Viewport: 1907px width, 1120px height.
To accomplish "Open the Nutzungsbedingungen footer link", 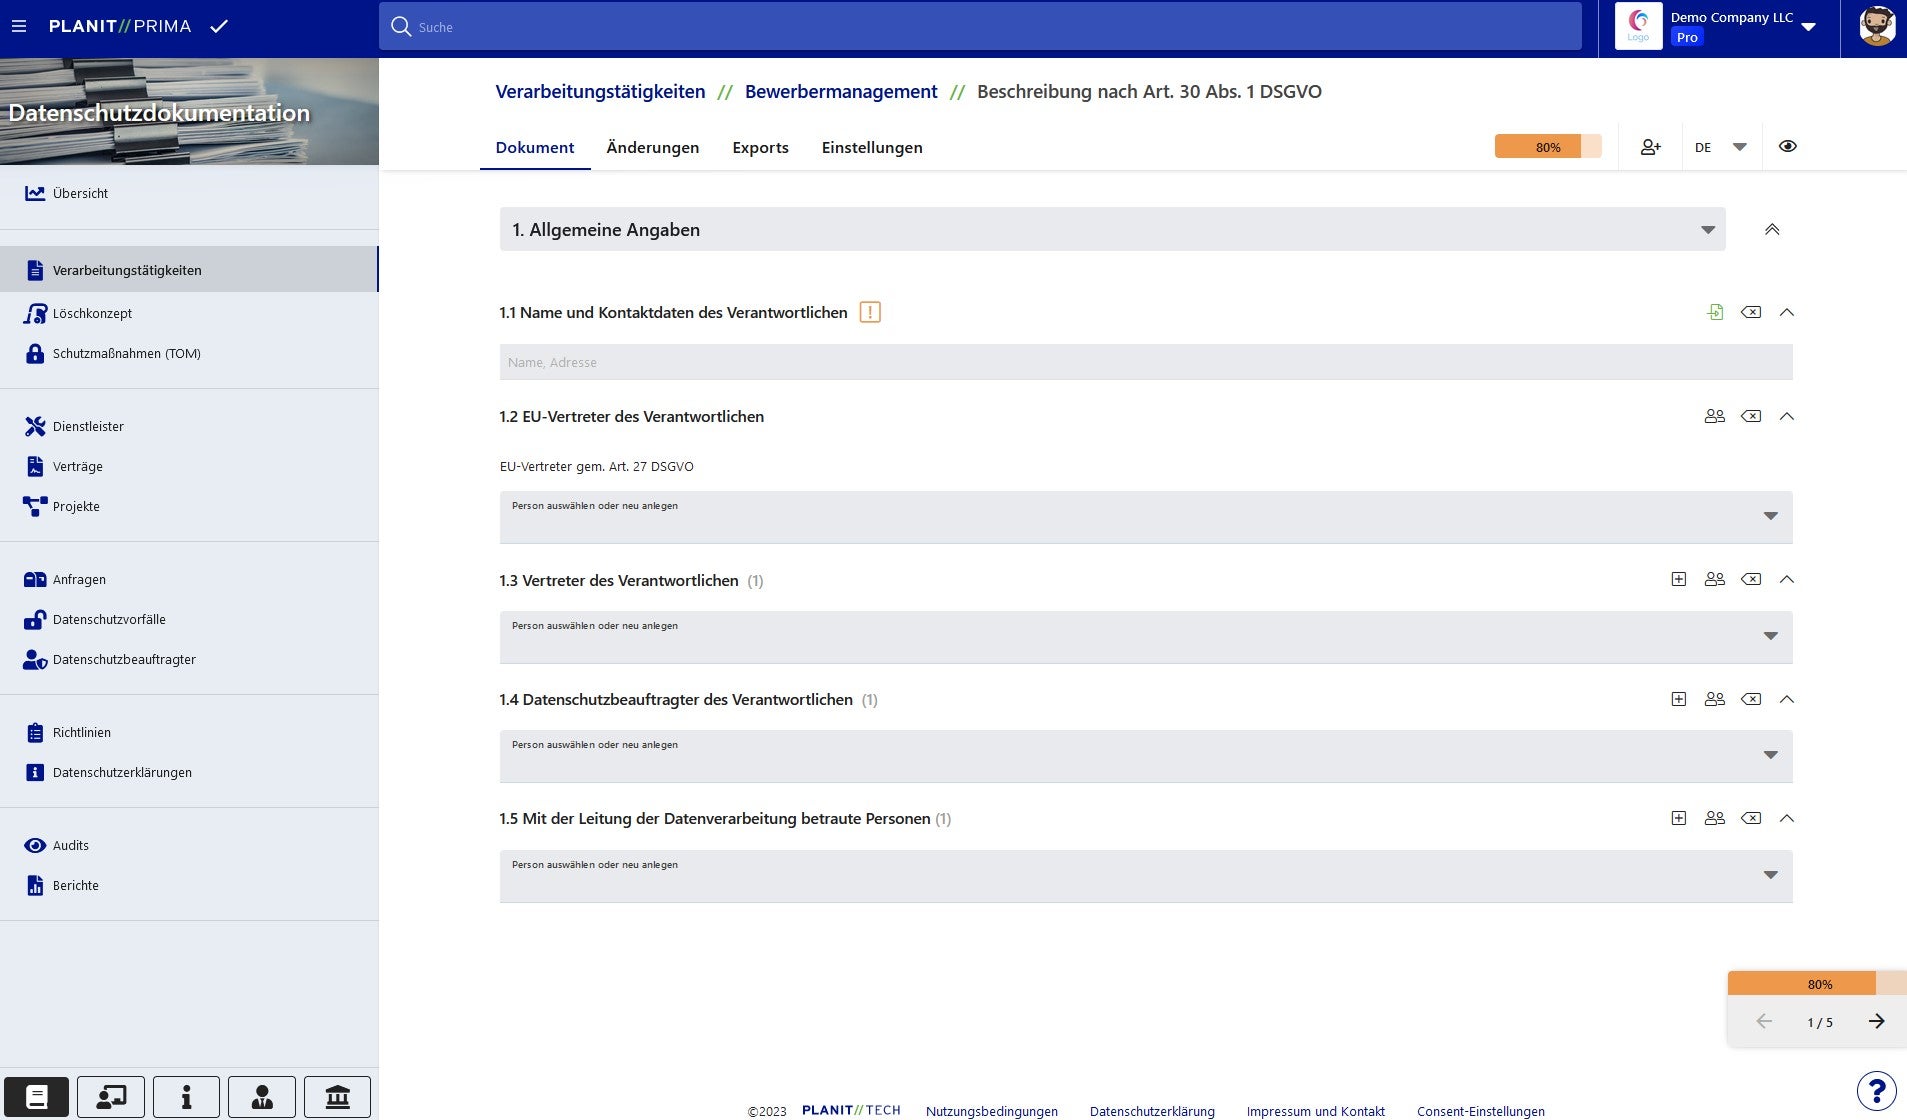I will coord(992,1111).
